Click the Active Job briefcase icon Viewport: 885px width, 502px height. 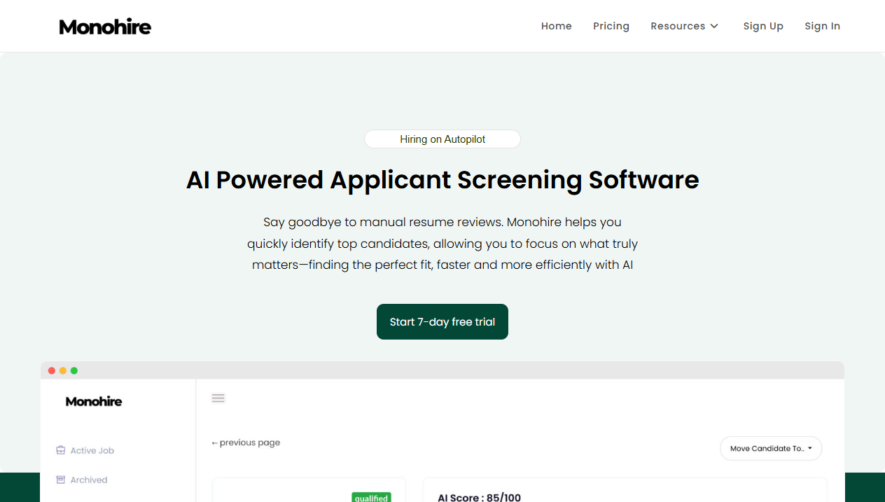(x=60, y=450)
